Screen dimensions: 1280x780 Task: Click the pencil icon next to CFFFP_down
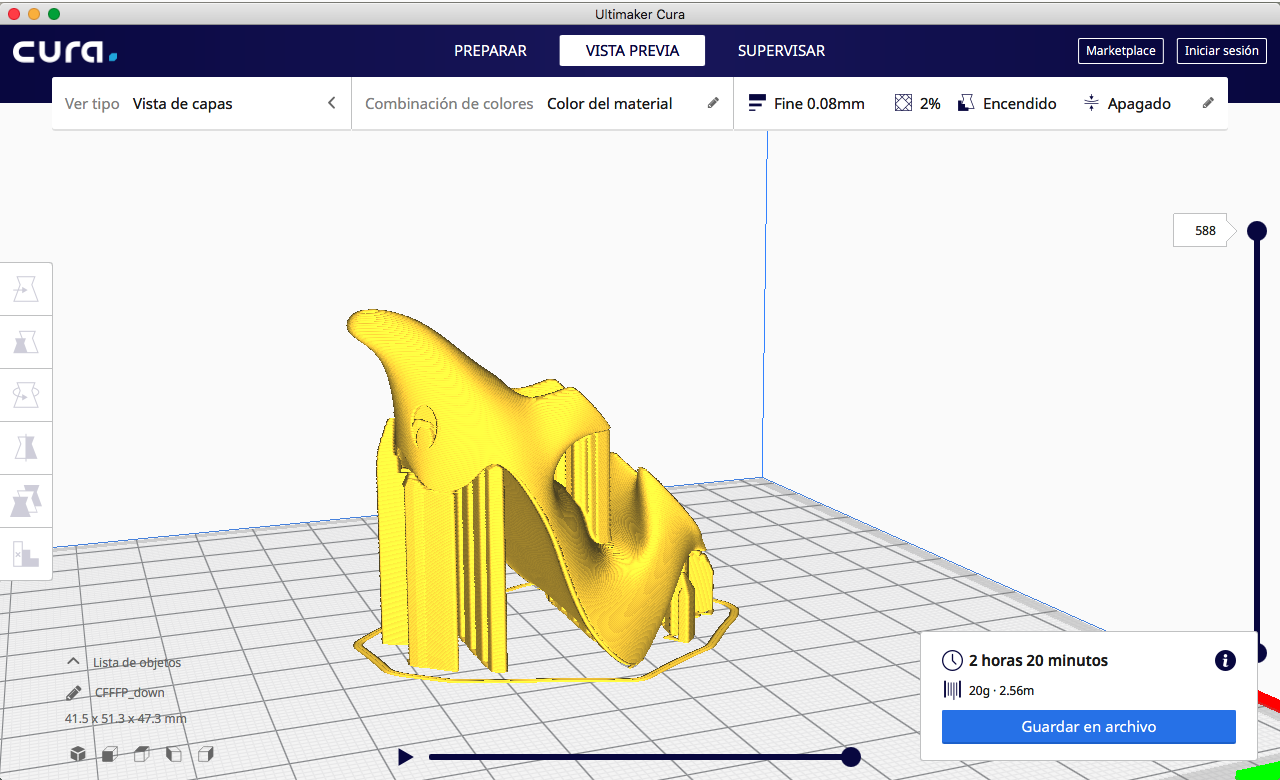pos(74,692)
